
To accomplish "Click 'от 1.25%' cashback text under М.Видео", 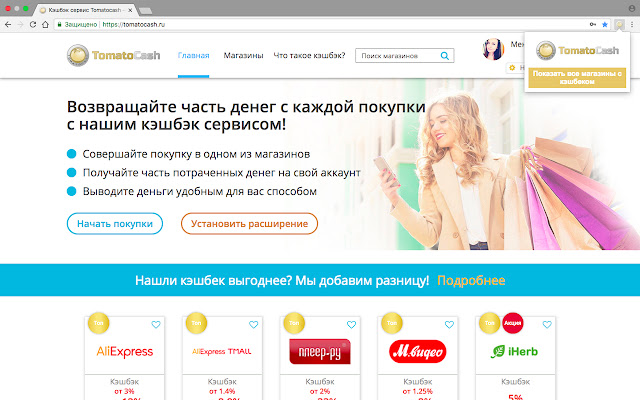I will point(418,391).
